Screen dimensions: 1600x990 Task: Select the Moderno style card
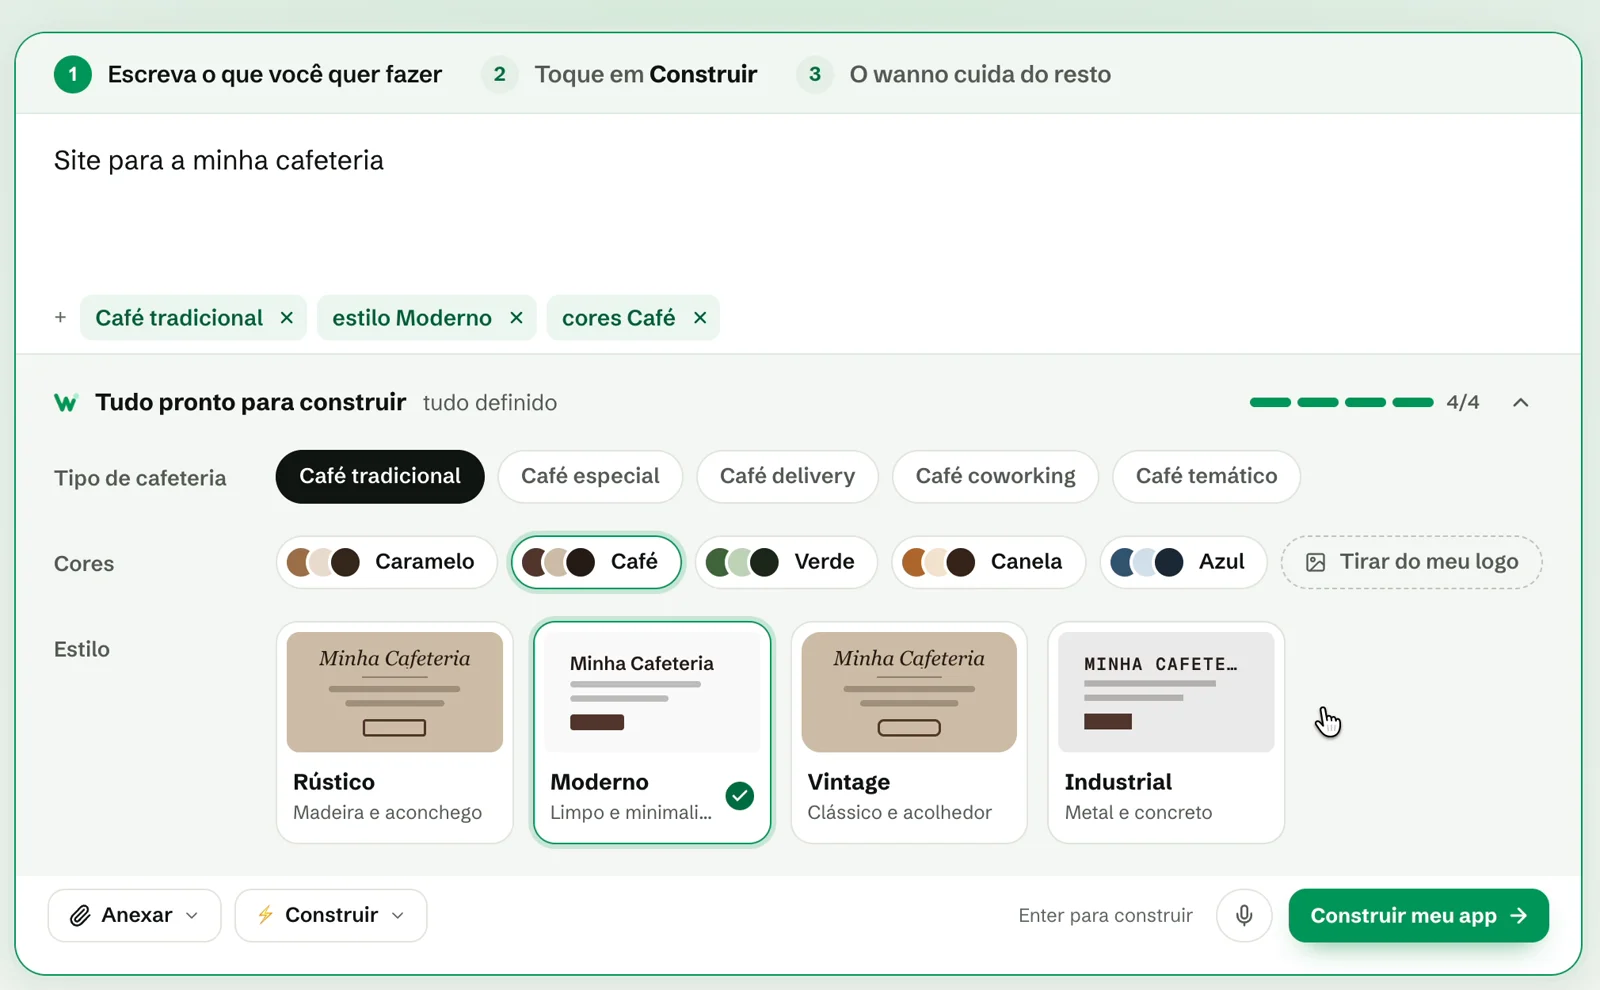pyautogui.click(x=652, y=733)
